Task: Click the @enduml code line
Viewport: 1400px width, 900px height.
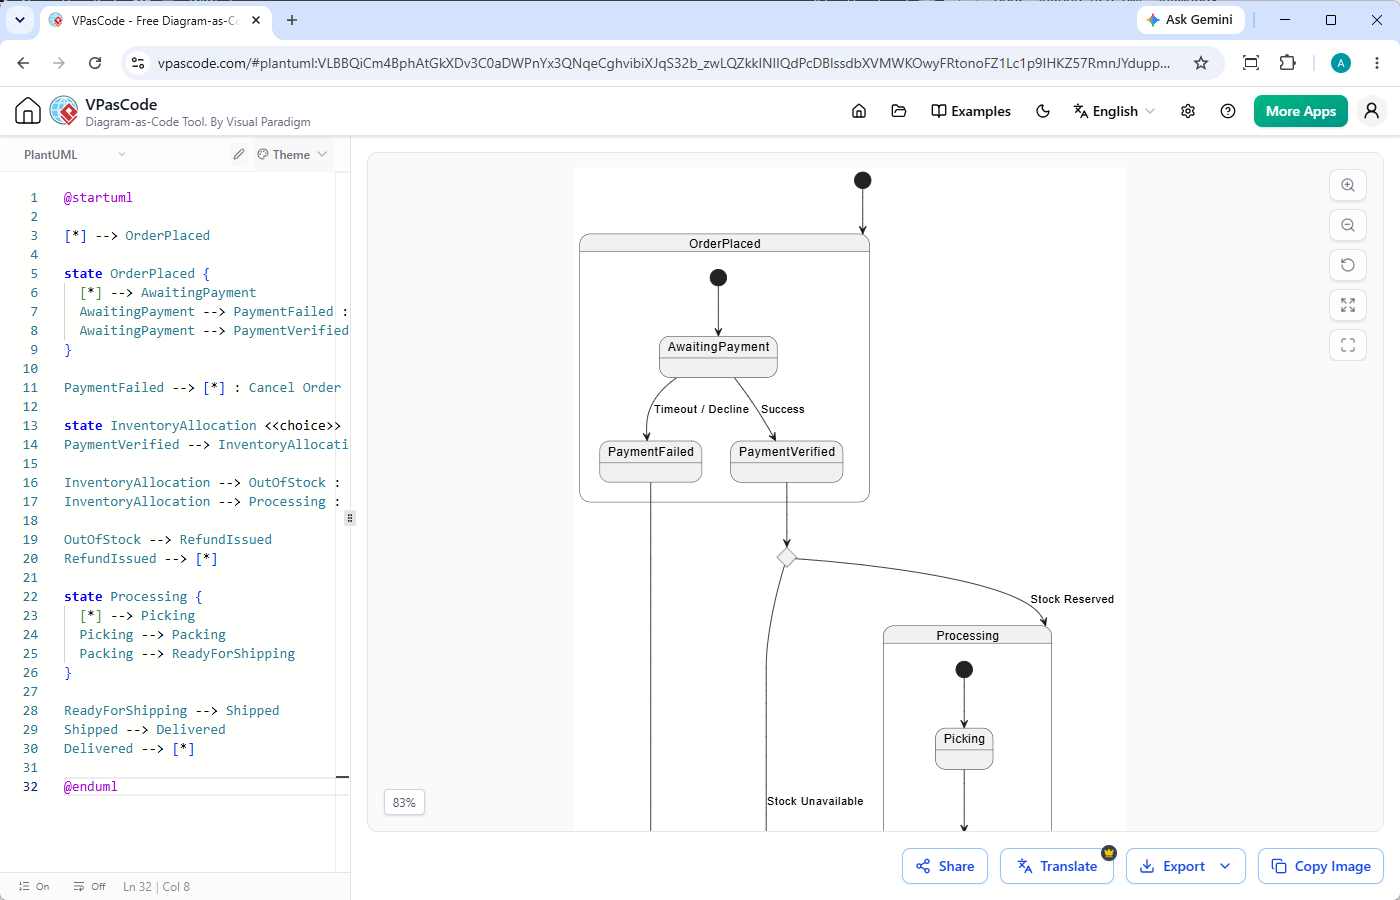Action: tap(91, 786)
